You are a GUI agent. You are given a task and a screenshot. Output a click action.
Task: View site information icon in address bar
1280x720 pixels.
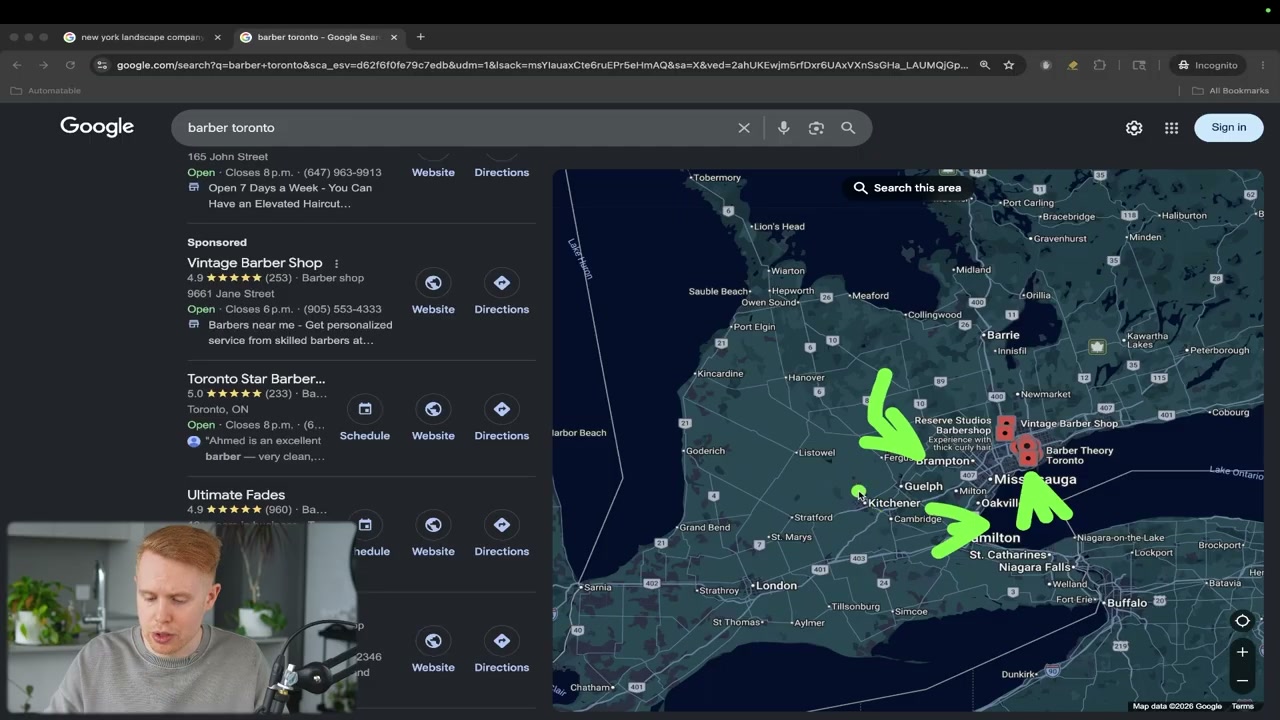(101, 65)
